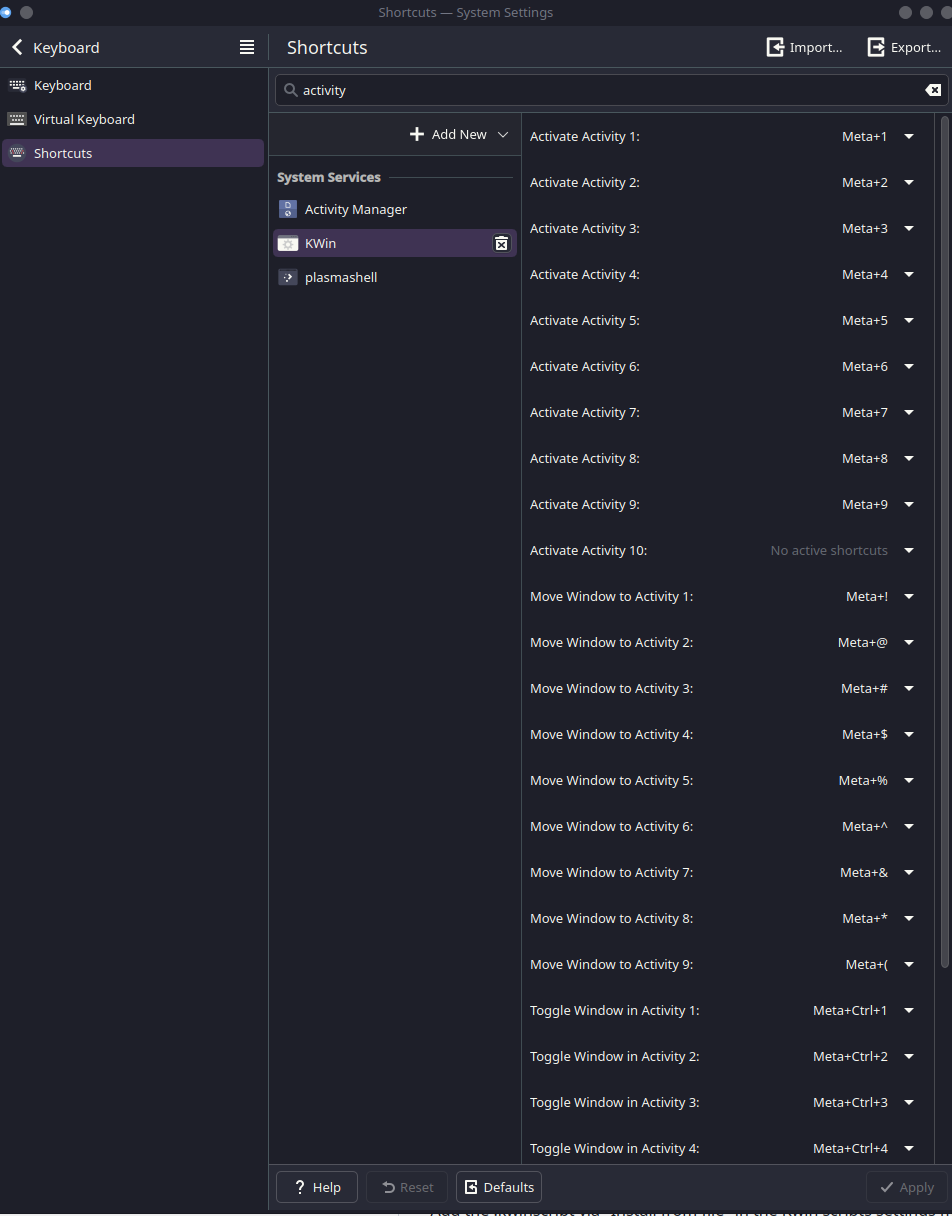Click the System Services heading

pos(329,177)
